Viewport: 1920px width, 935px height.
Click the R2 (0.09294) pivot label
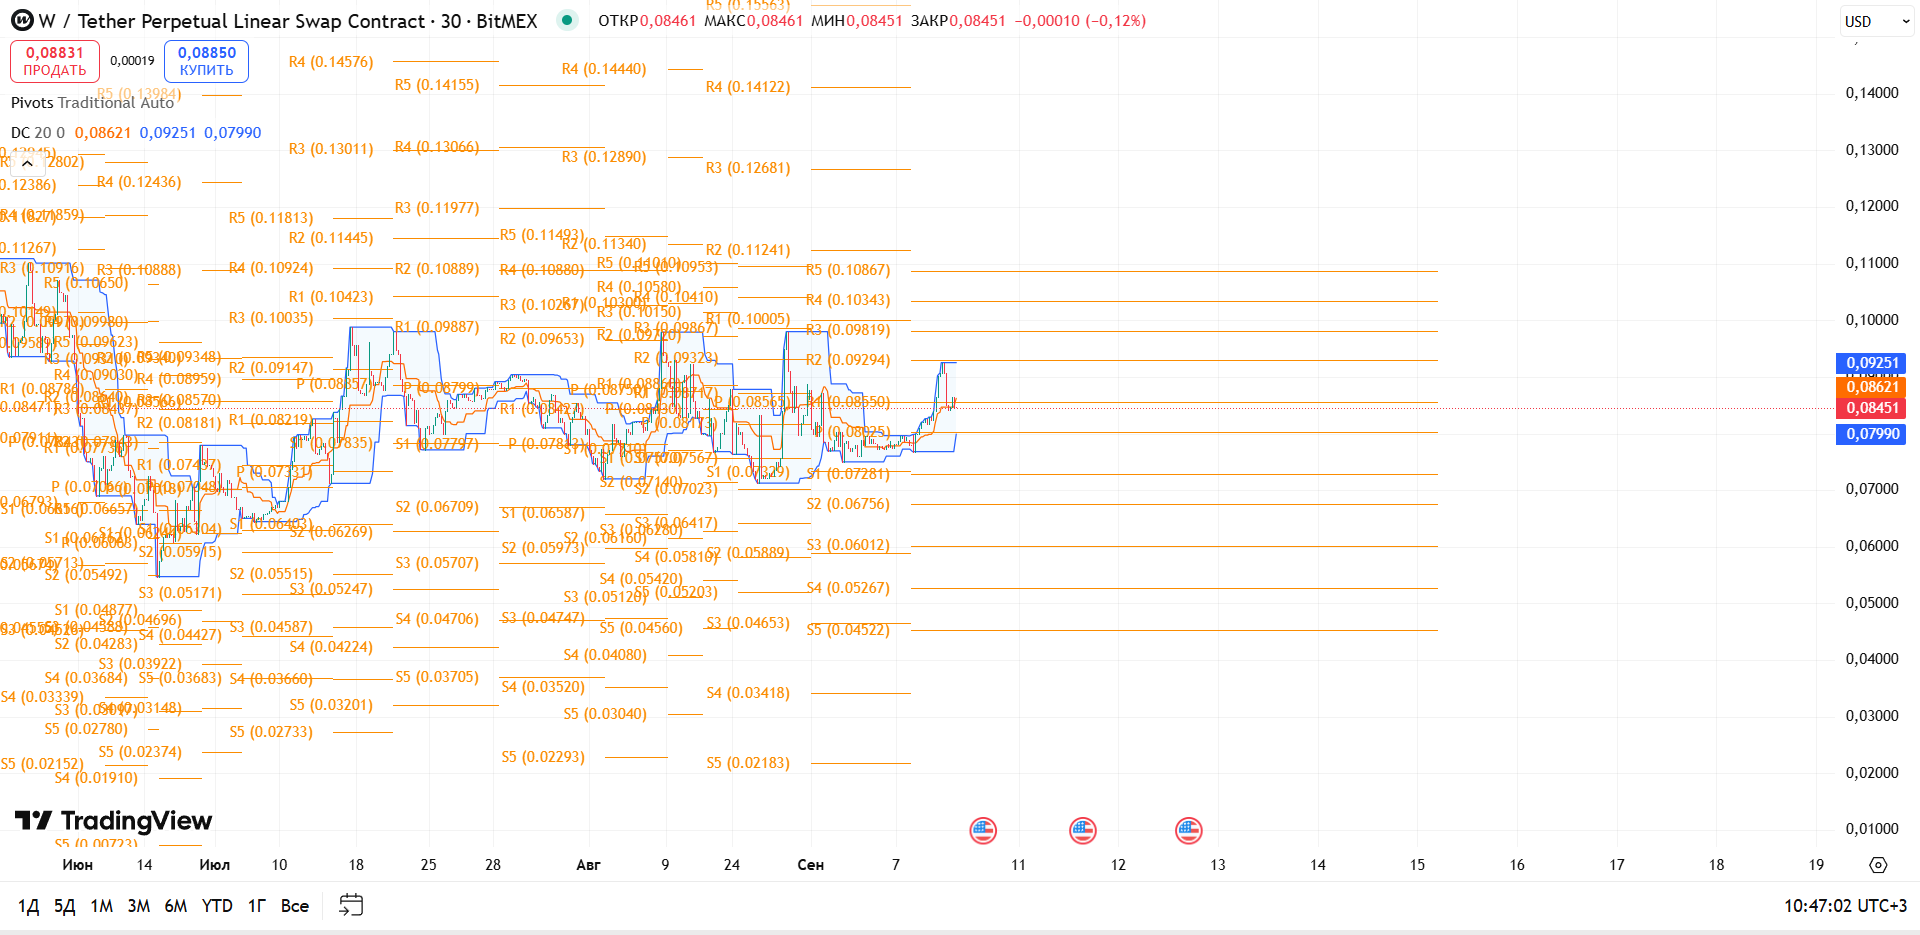848,360
